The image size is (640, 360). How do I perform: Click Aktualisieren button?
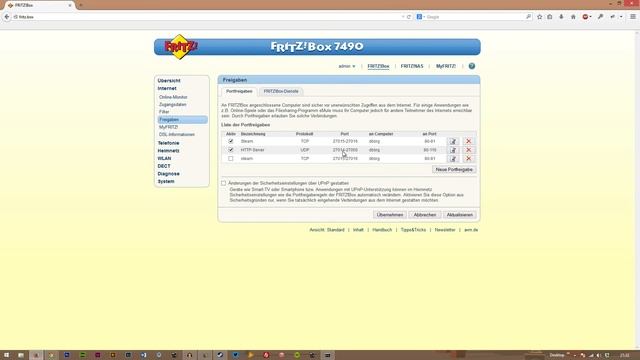(460, 215)
